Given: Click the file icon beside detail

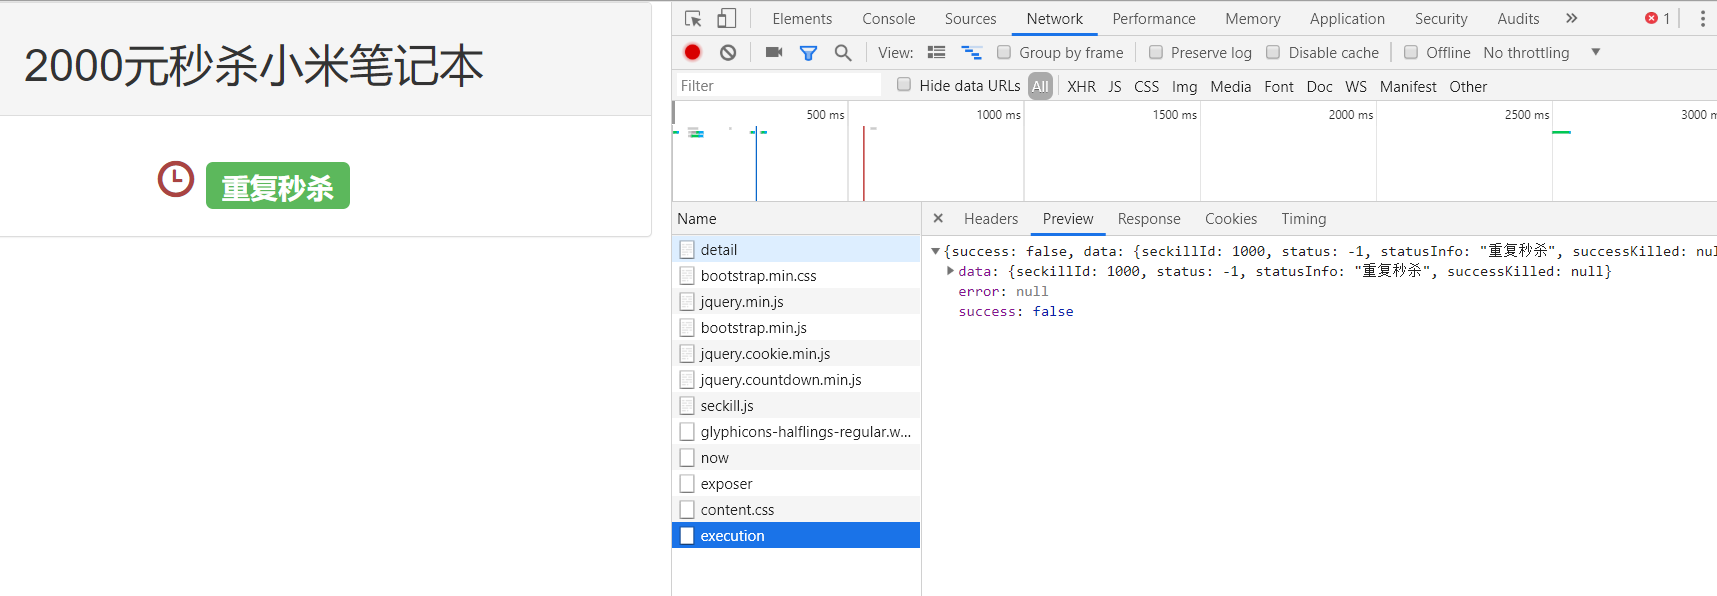Looking at the screenshot, I should point(687,249).
